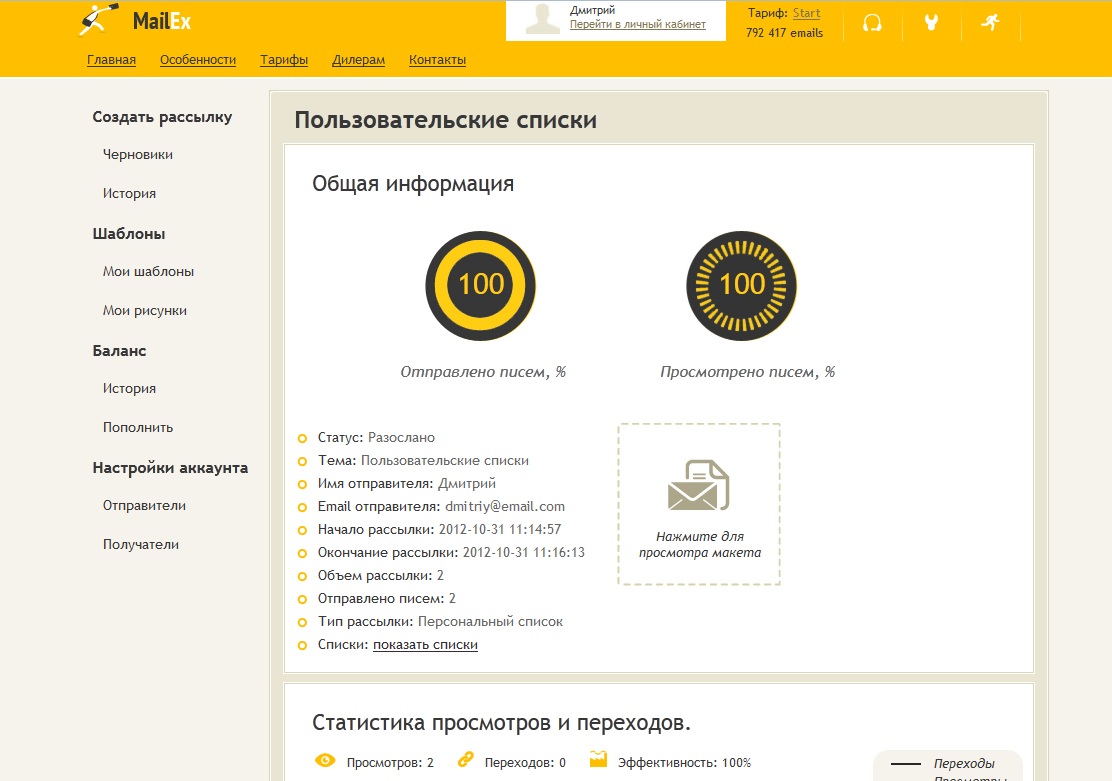Click the viewed emails percent gauge
This screenshot has height=781, width=1112.
click(x=742, y=284)
